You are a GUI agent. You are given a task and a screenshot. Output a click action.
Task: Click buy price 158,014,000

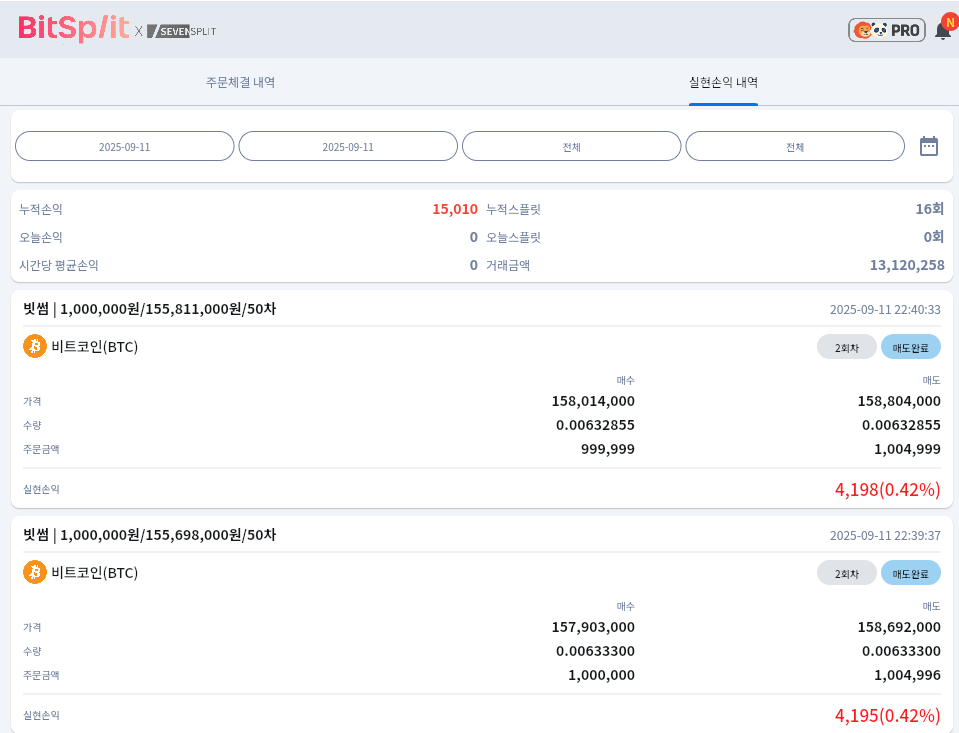(x=593, y=401)
